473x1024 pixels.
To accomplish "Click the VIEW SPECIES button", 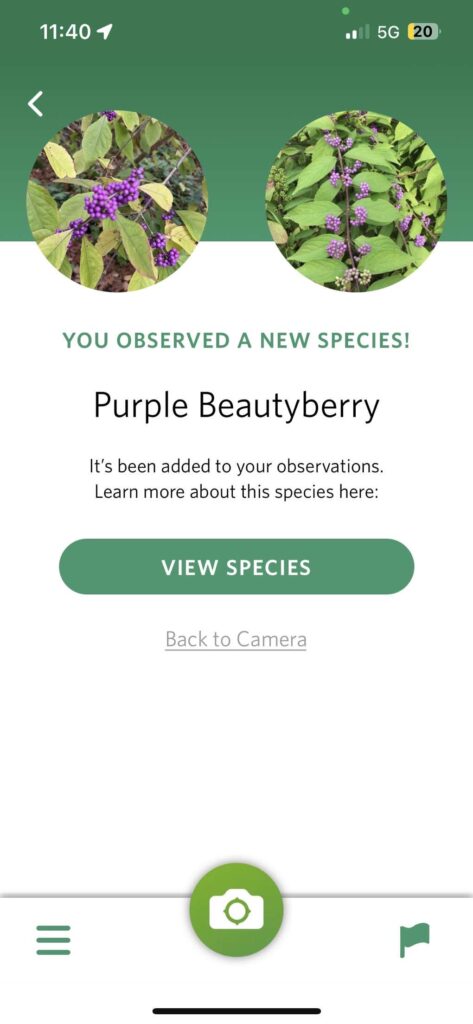I will [236, 567].
